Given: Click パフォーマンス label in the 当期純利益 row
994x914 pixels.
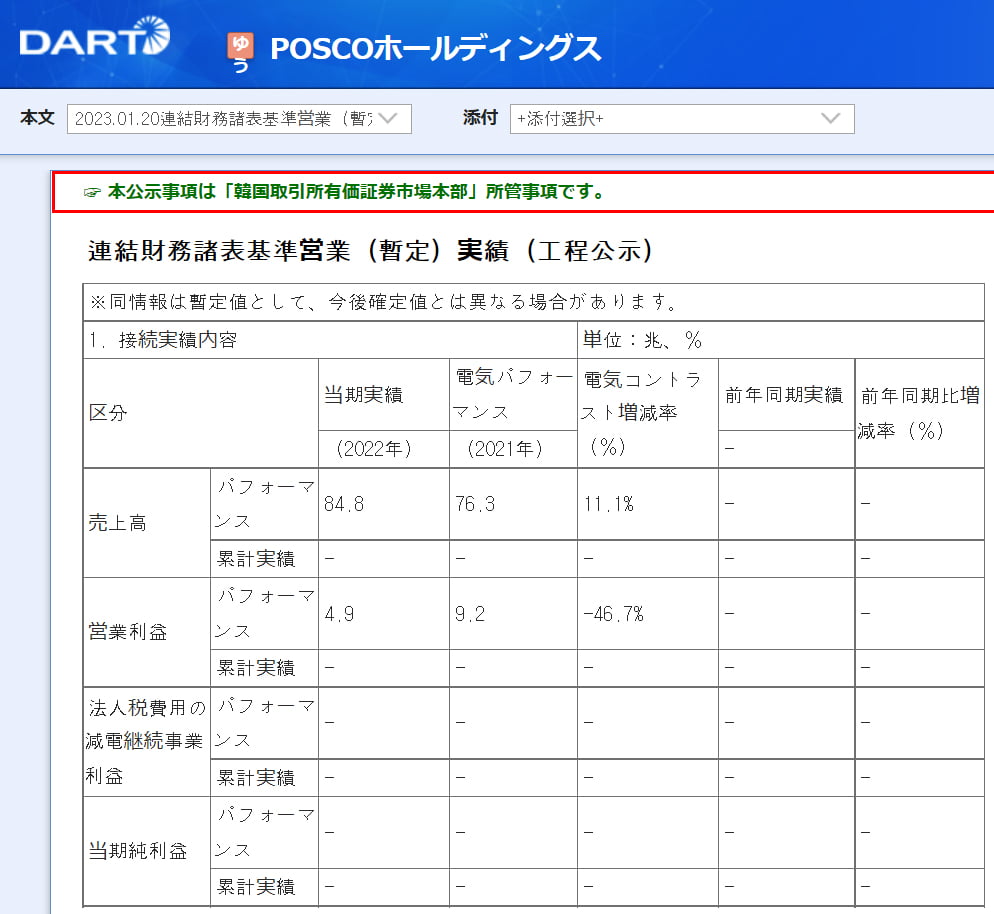Looking at the screenshot, I should tap(264, 833).
